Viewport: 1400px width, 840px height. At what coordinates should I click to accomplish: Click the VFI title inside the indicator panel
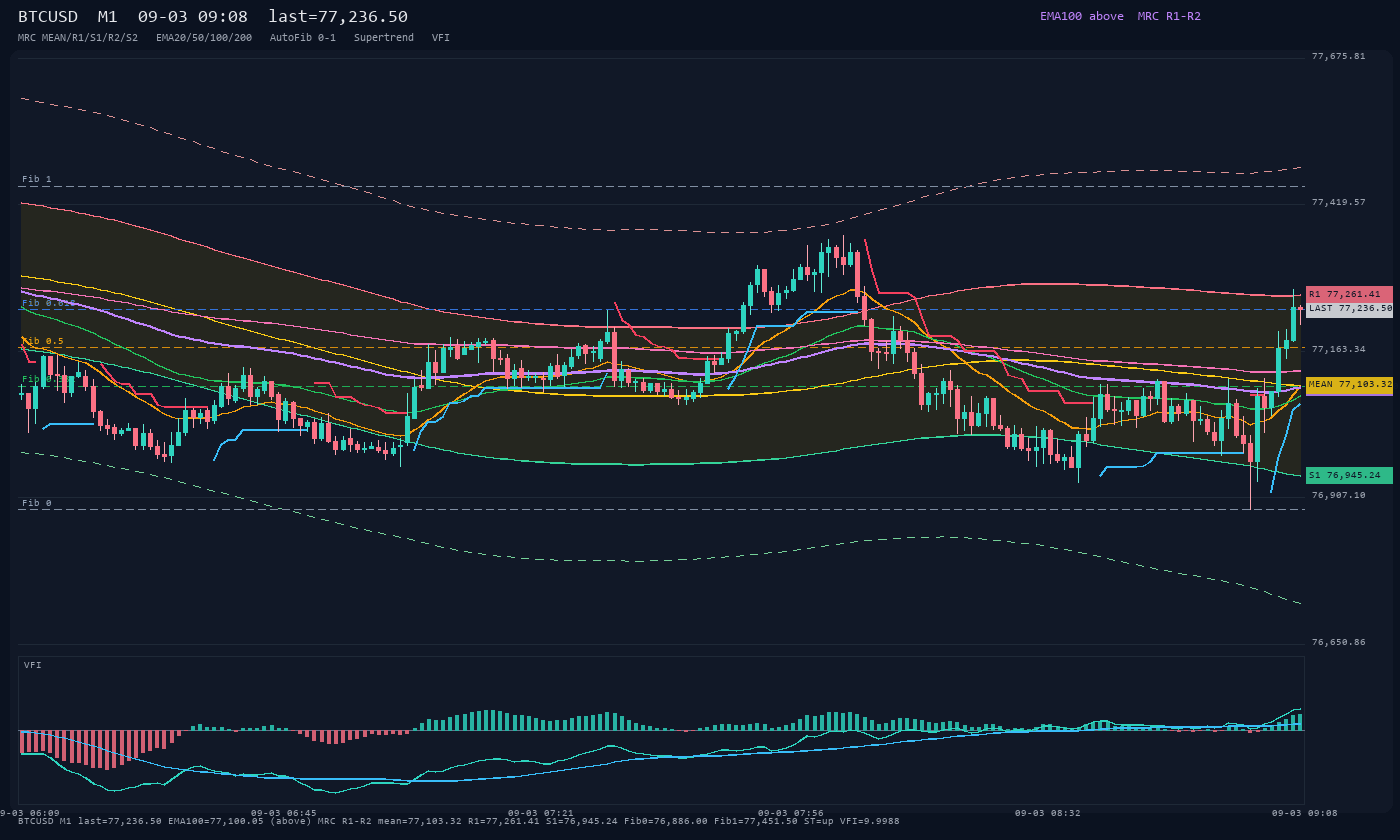pos(33,665)
